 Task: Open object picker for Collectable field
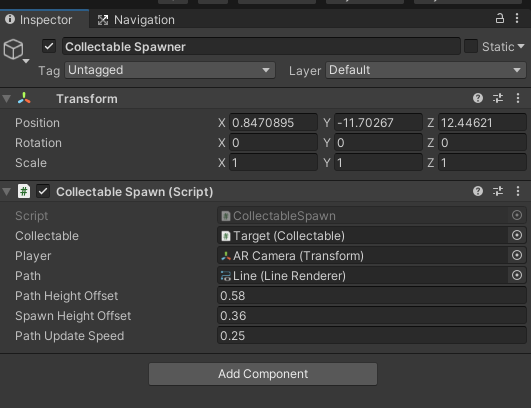click(517, 235)
